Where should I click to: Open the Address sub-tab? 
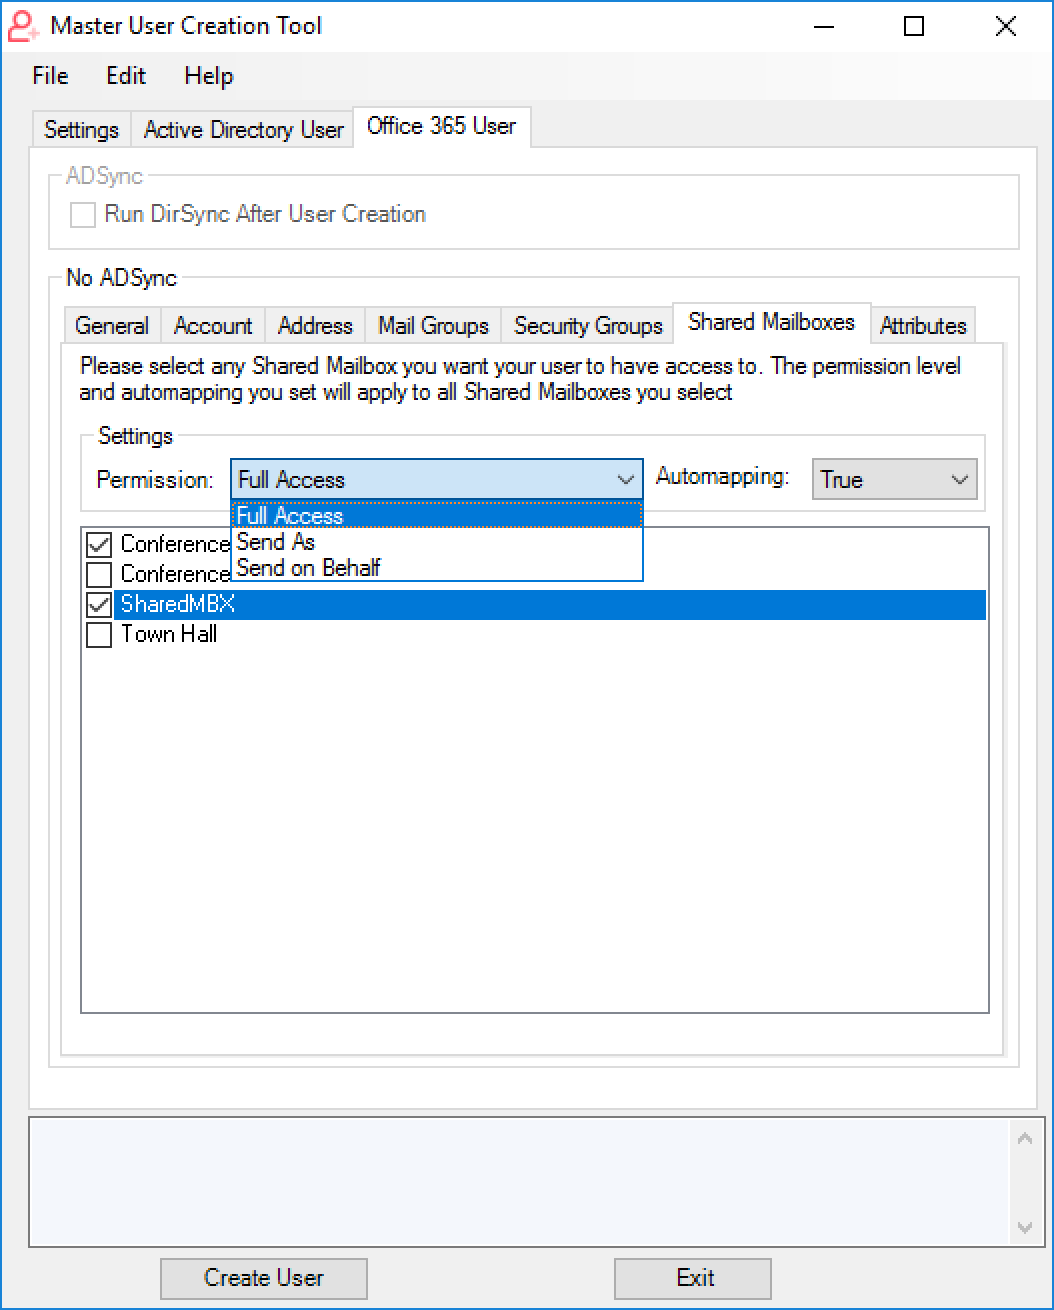pos(315,326)
